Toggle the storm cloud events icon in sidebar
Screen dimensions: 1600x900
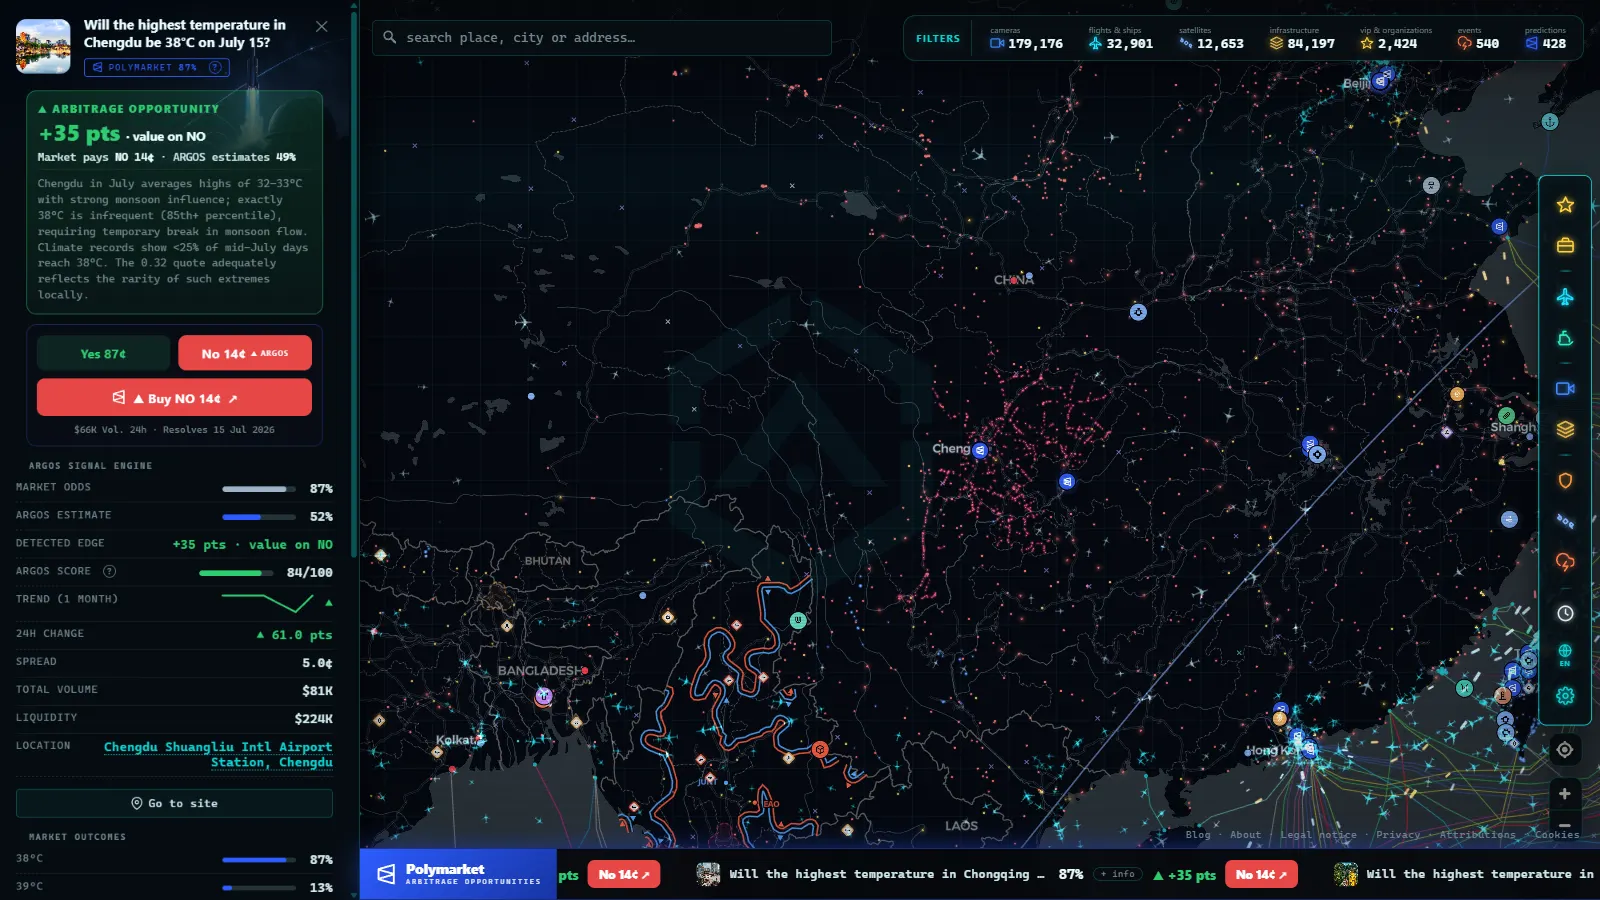1565,562
